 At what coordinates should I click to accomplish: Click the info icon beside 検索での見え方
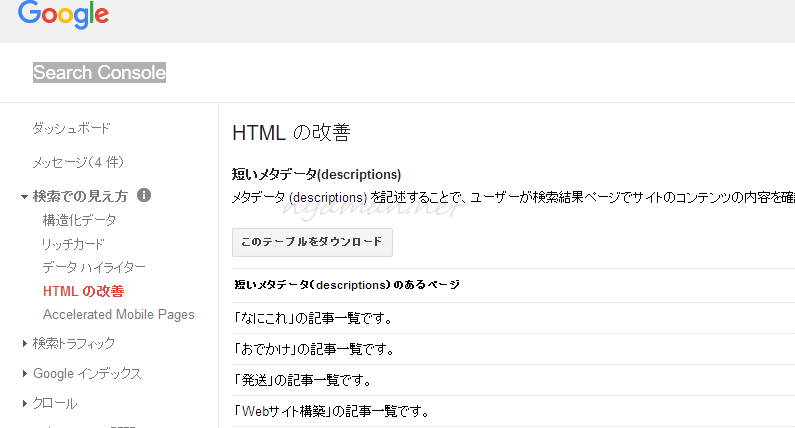(144, 195)
